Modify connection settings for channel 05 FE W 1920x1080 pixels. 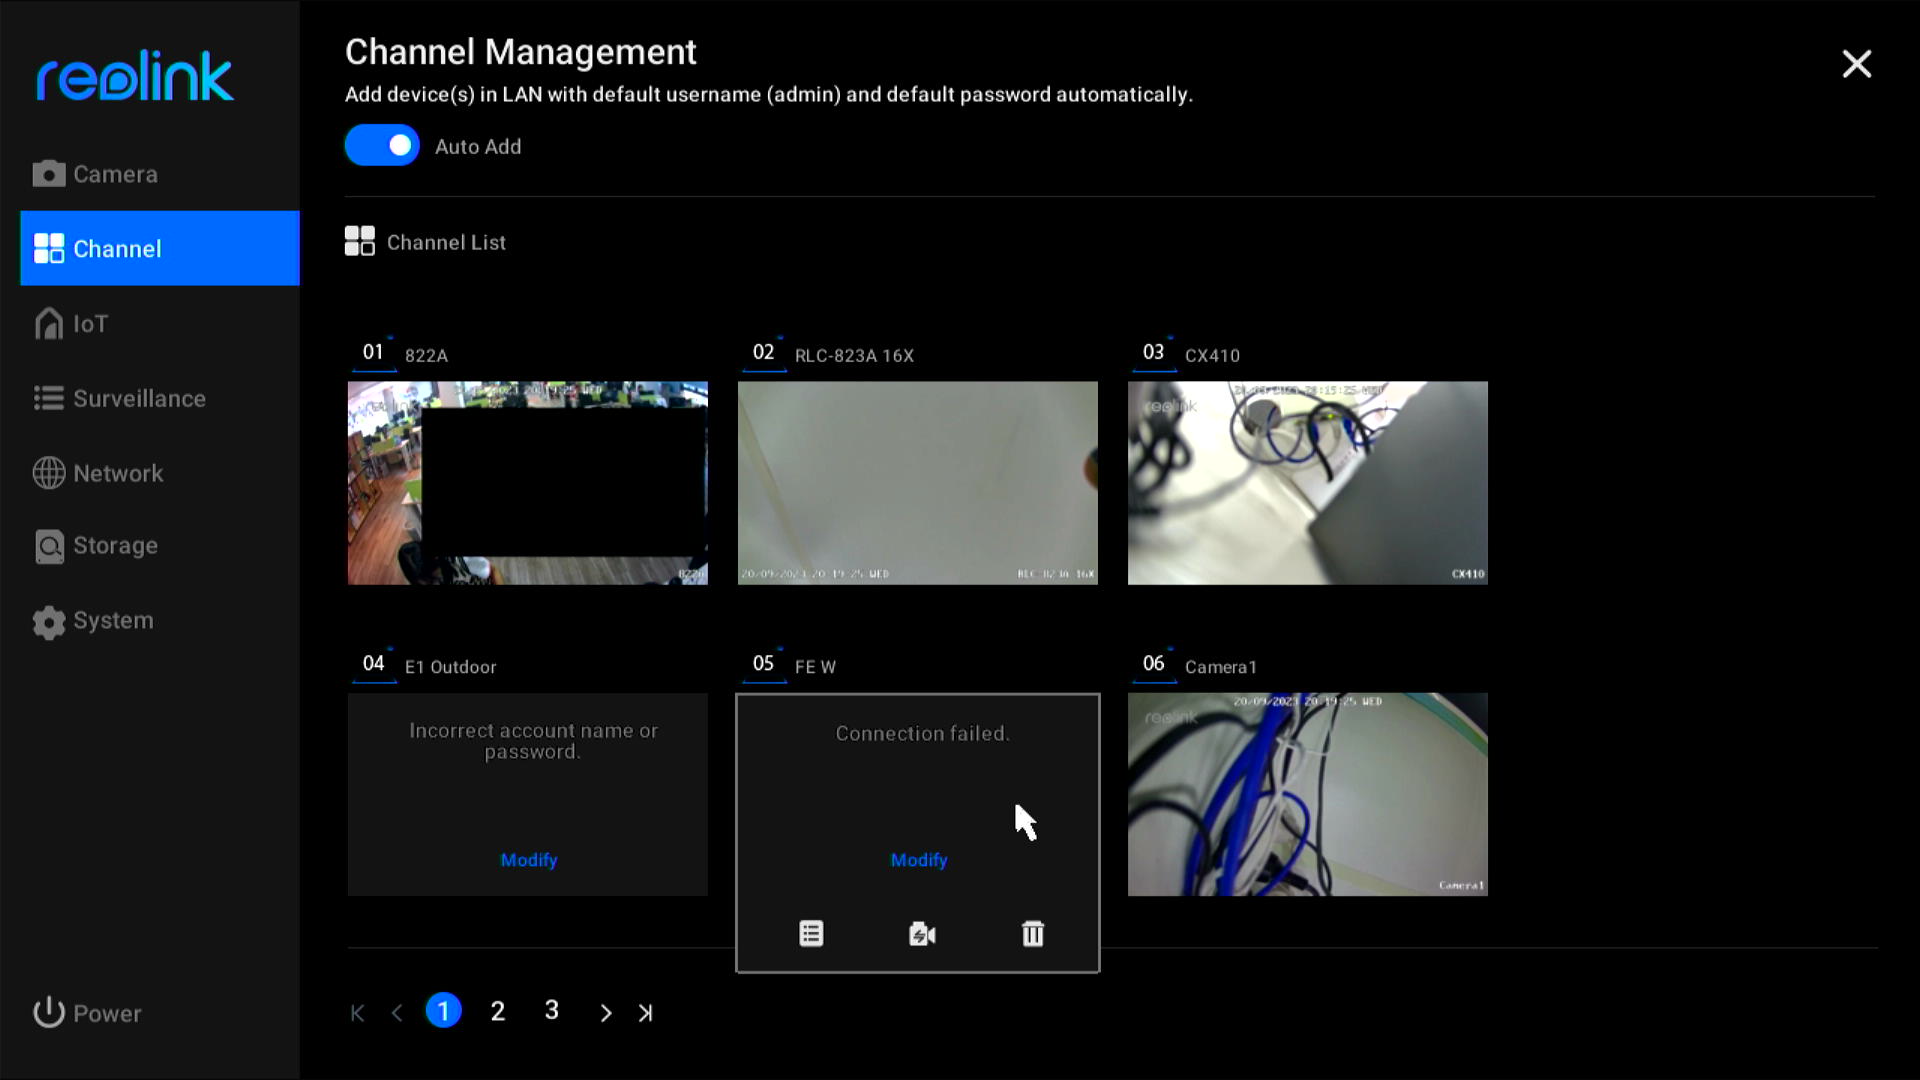click(x=918, y=858)
